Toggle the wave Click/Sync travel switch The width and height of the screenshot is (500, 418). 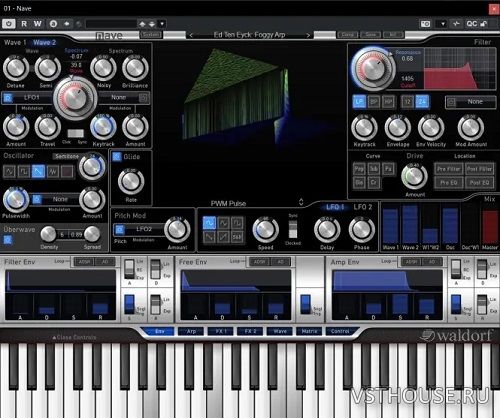[76, 133]
